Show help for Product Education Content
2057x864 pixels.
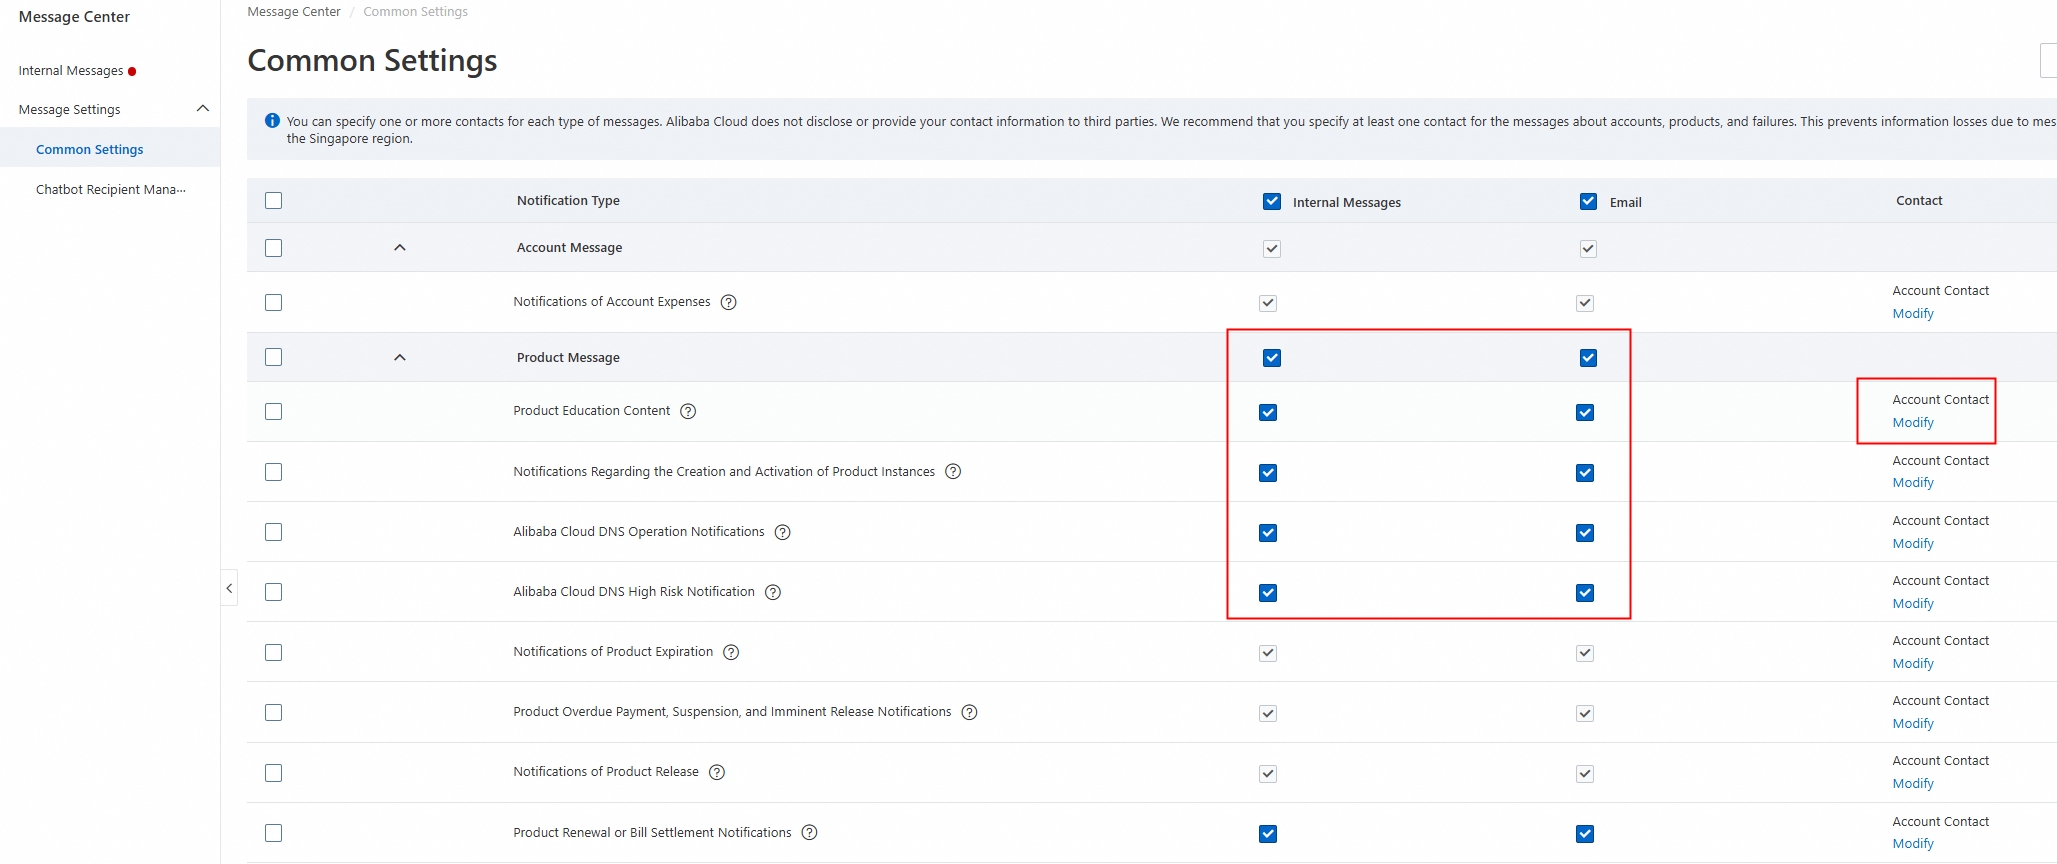tap(688, 411)
